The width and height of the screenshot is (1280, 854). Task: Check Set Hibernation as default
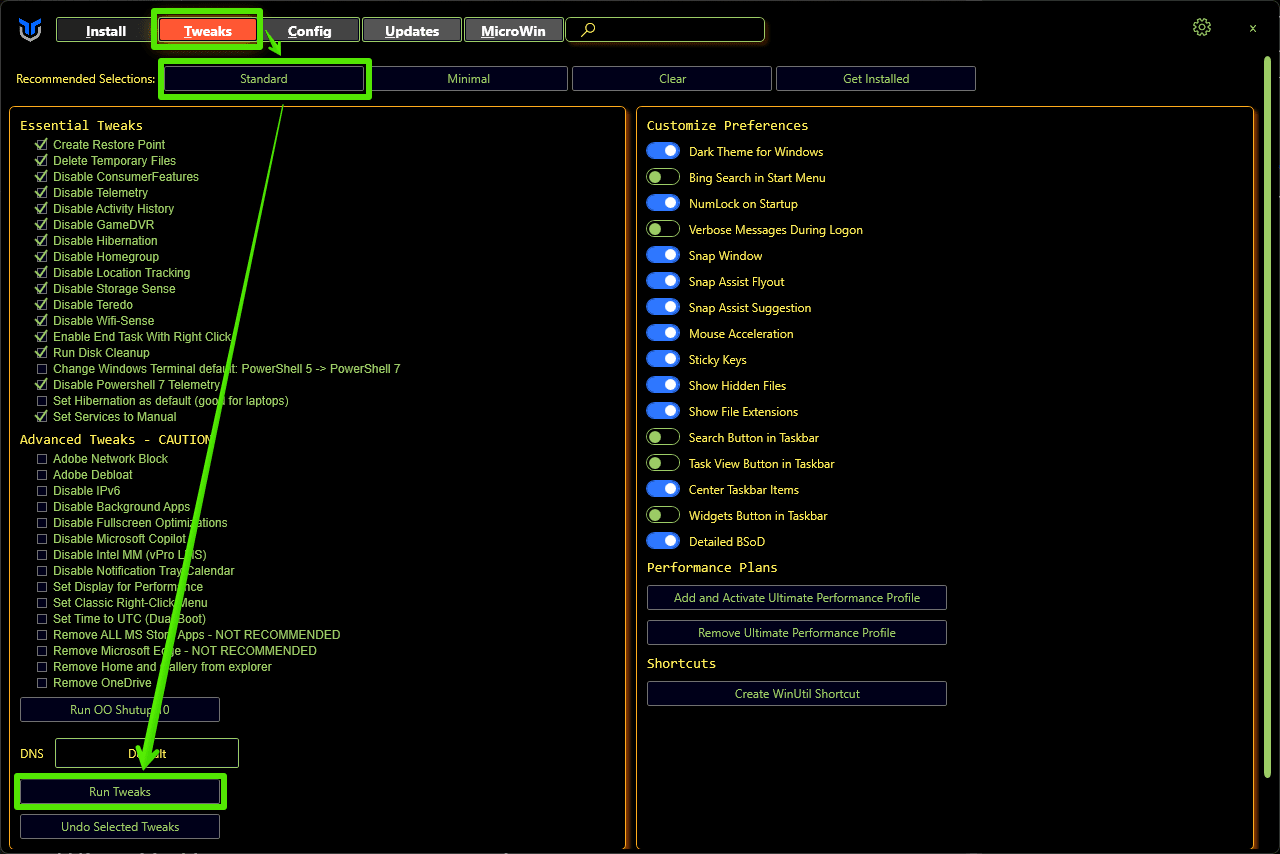(x=42, y=401)
